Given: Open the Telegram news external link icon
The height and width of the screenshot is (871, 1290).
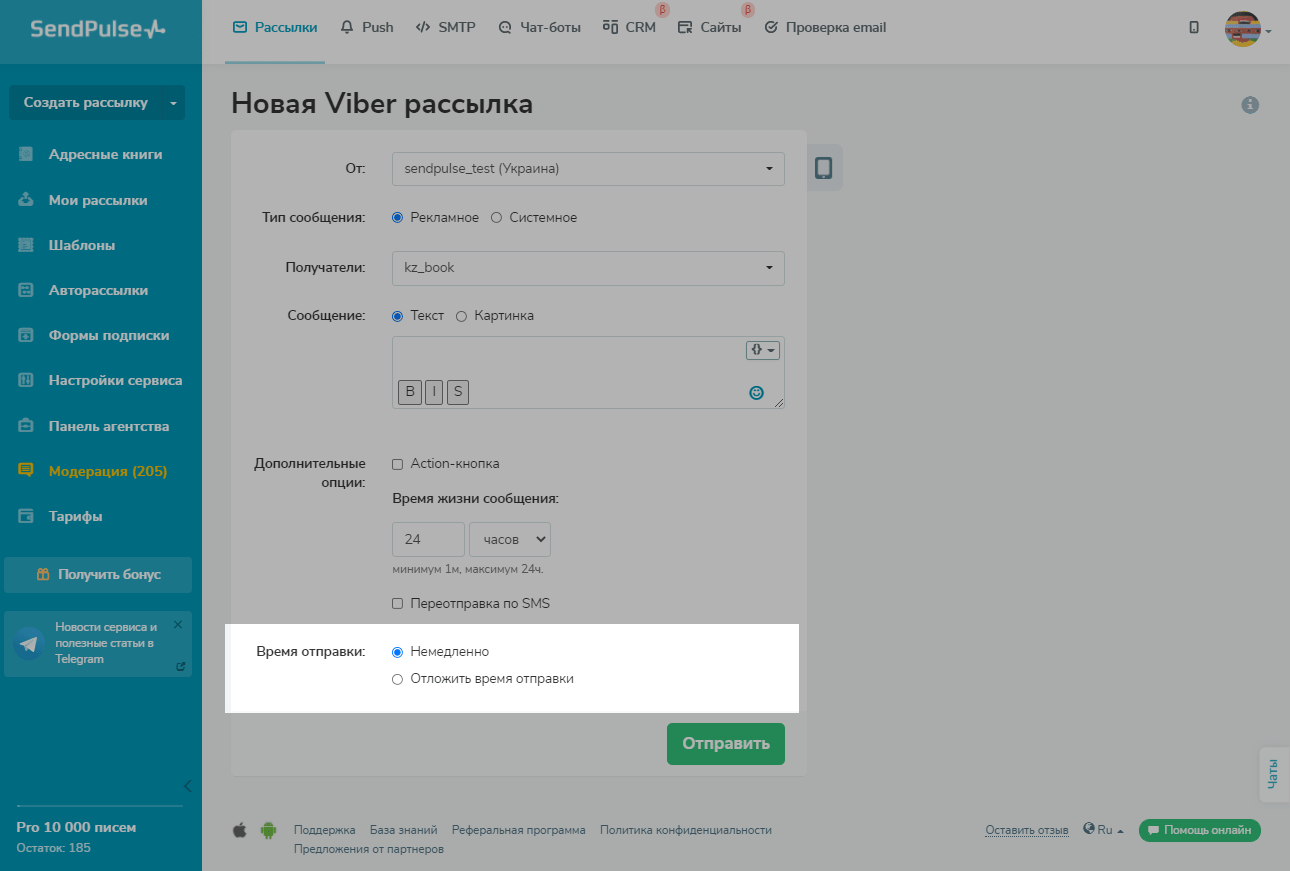Looking at the screenshot, I should 181,666.
